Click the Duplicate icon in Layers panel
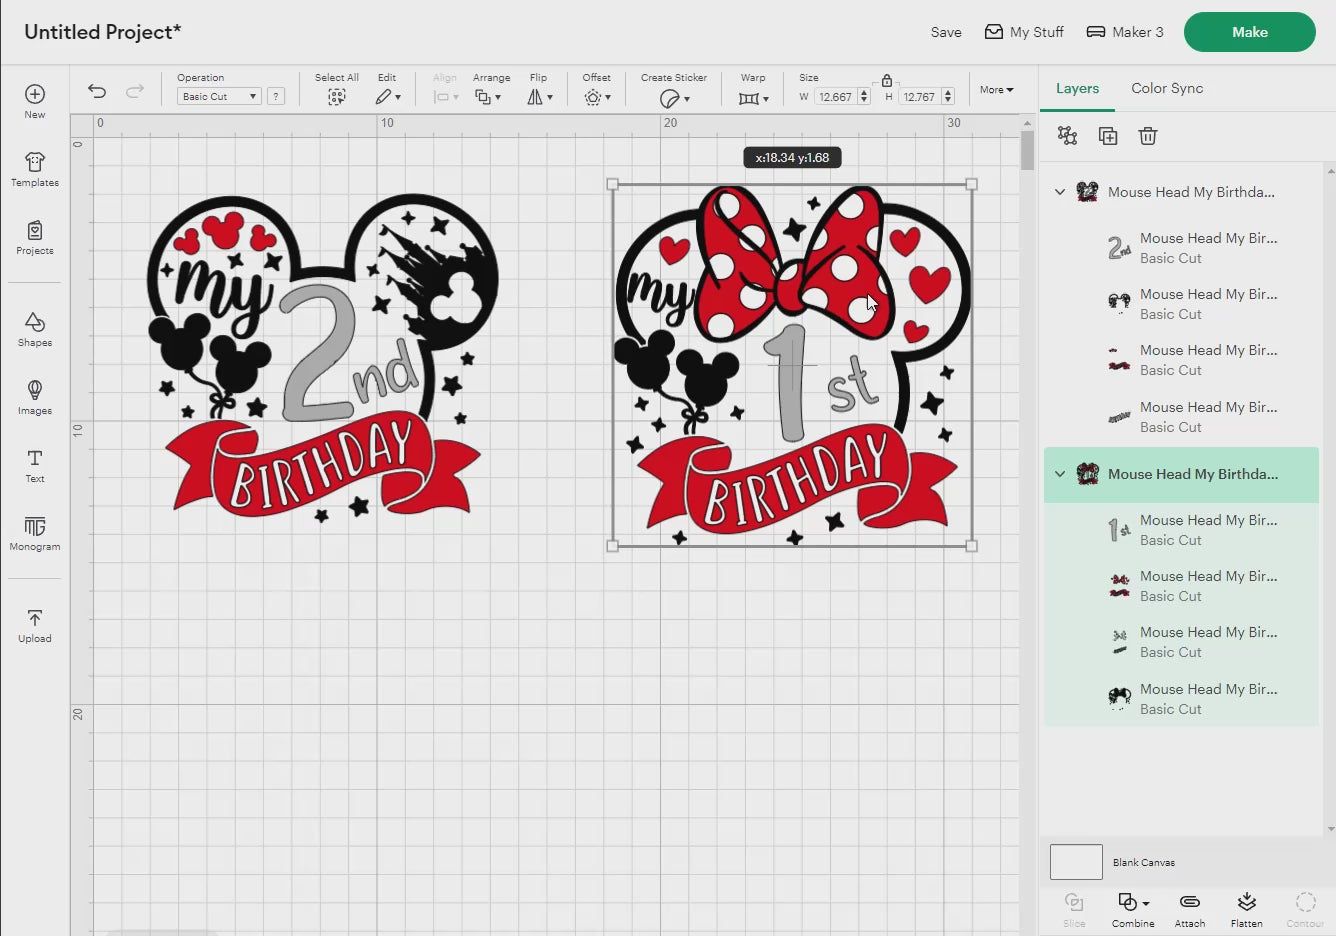Image resolution: width=1336 pixels, height=936 pixels. click(1108, 136)
